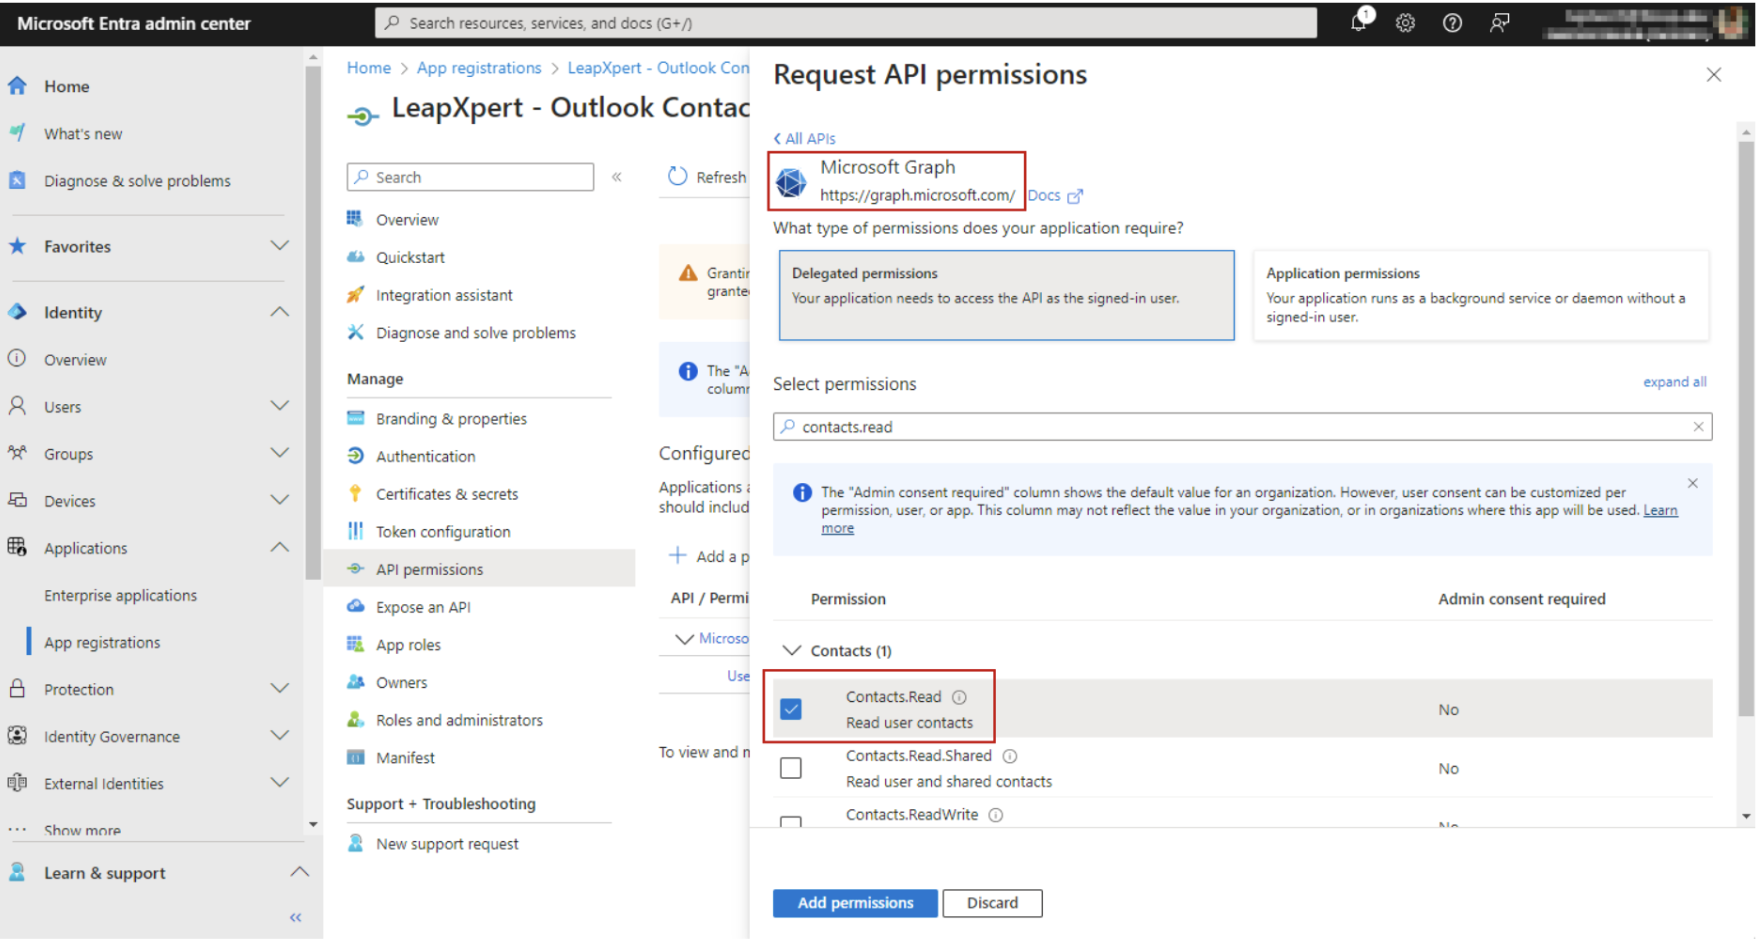Open App registrations breadcrumb link
The height and width of the screenshot is (944, 1756).
point(479,68)
